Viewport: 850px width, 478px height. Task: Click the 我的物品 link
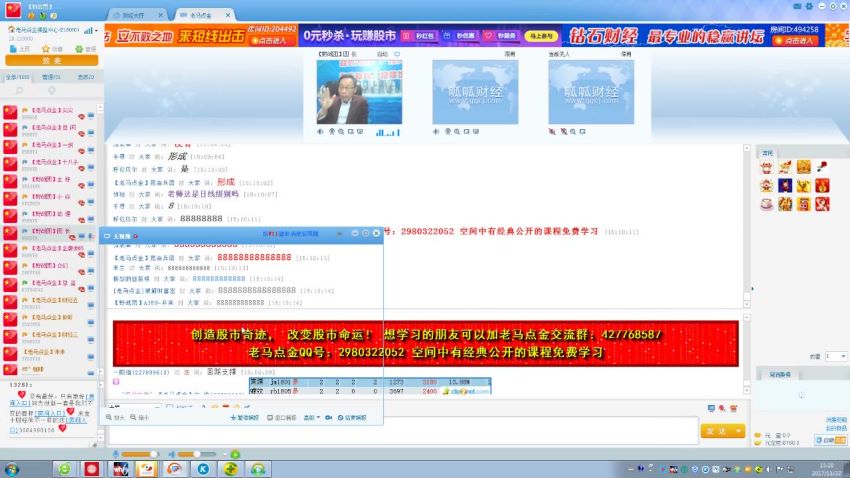(836, 428)
